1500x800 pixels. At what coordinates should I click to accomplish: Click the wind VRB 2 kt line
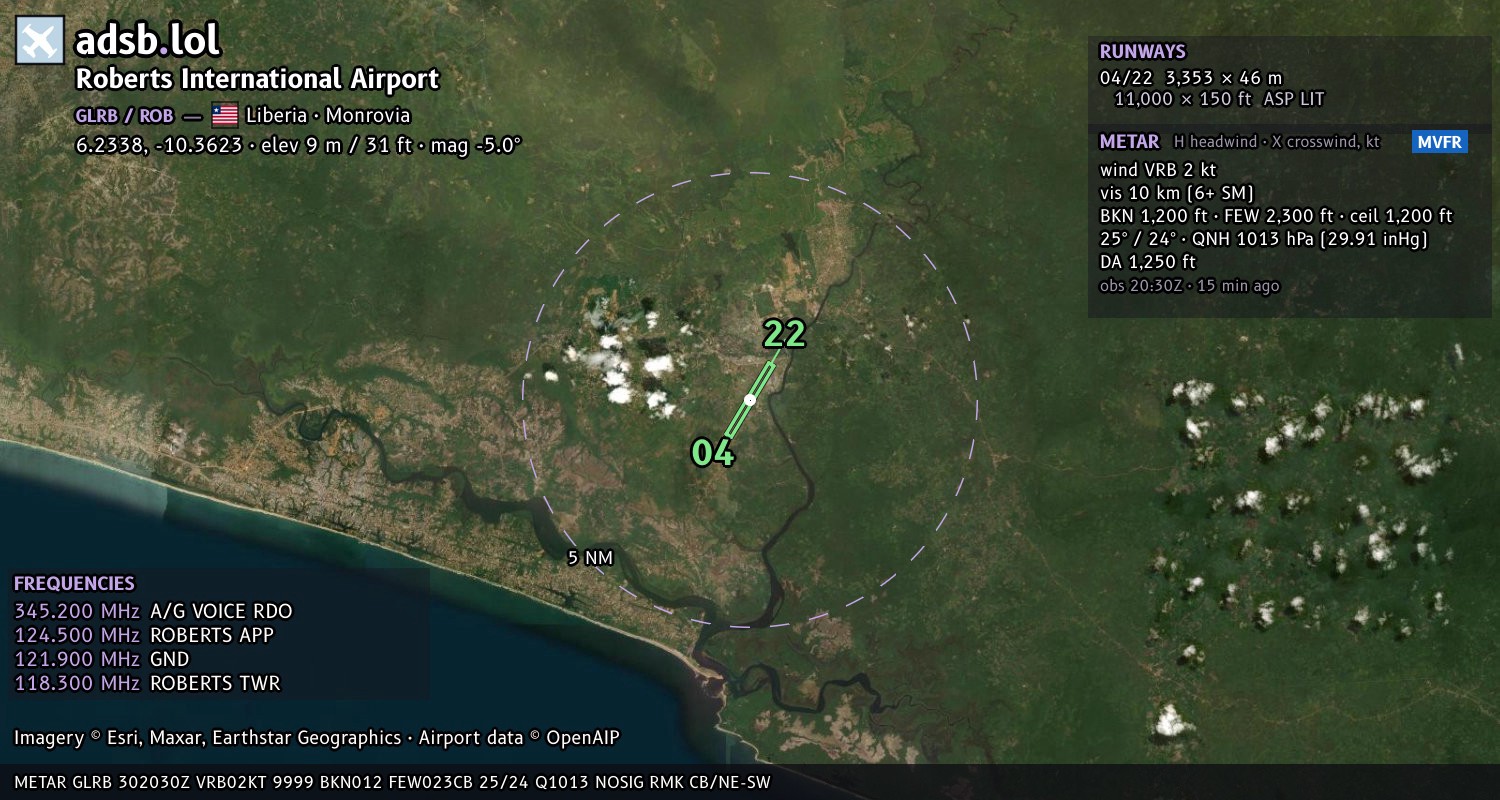1158,170
